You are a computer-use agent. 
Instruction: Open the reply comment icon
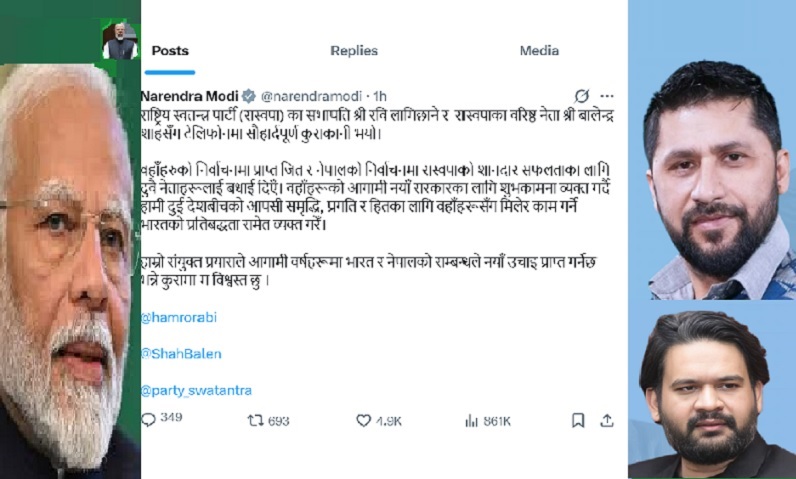click(148, 420)
